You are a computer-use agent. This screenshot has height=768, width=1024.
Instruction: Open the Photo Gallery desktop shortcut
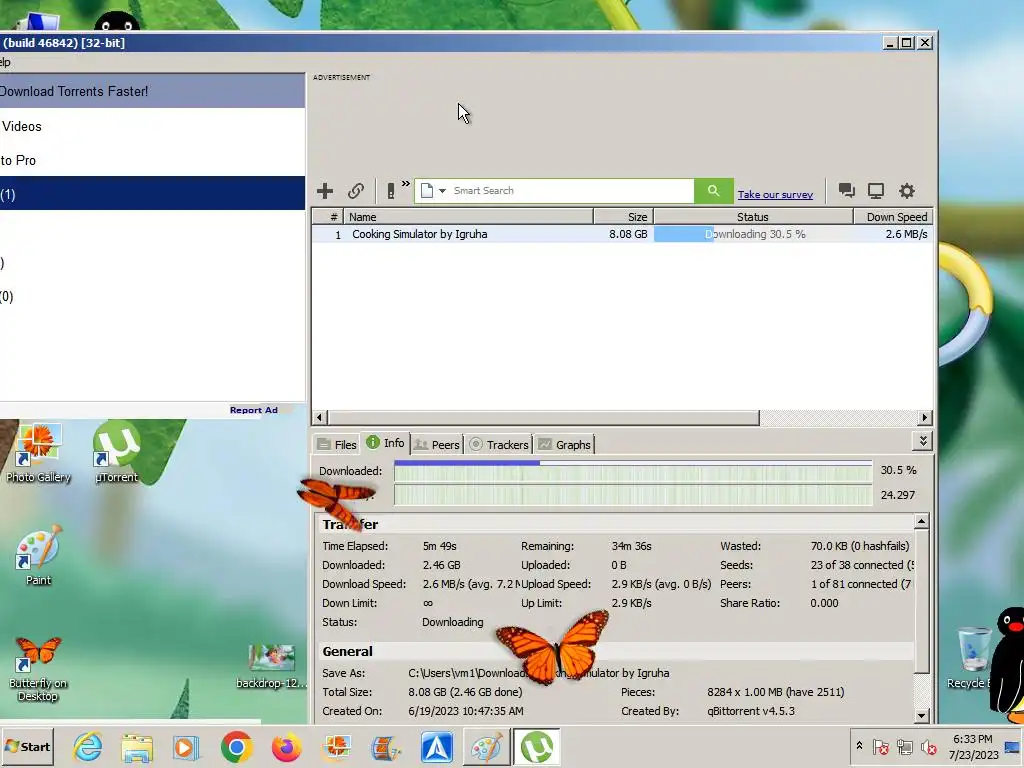tap(38, 453)
